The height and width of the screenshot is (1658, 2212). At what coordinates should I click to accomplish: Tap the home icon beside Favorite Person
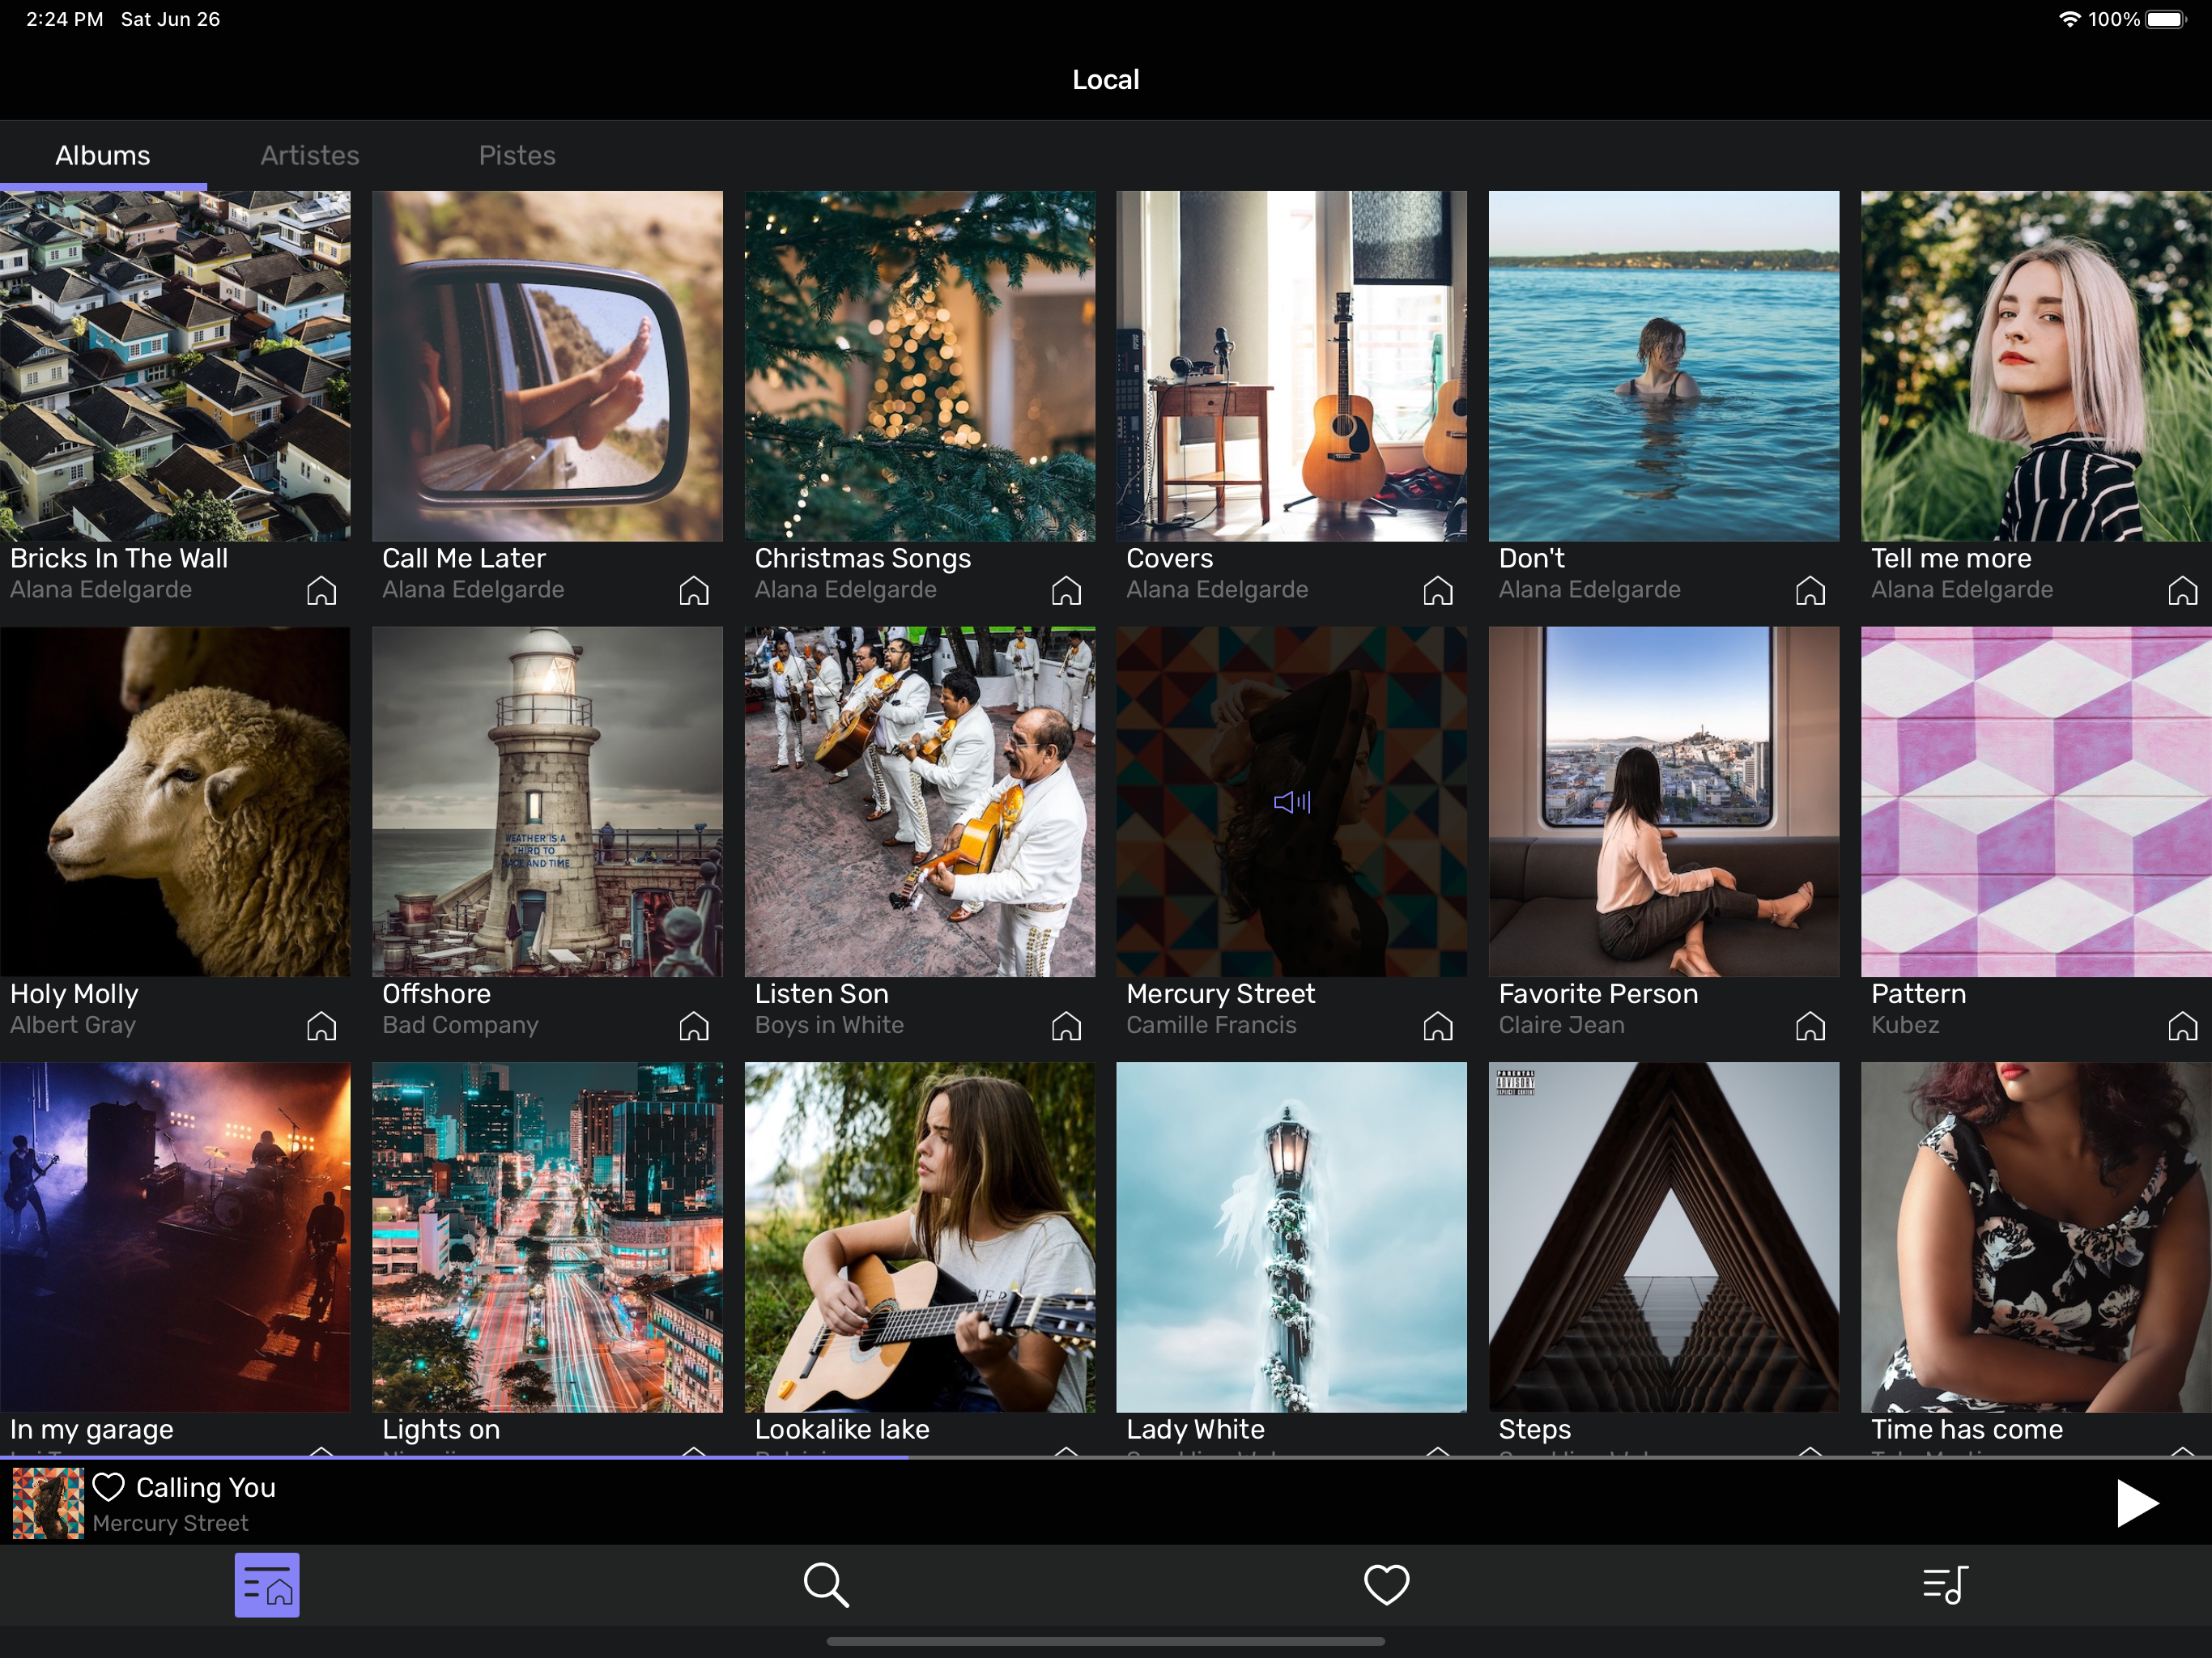[1810, 1026]
